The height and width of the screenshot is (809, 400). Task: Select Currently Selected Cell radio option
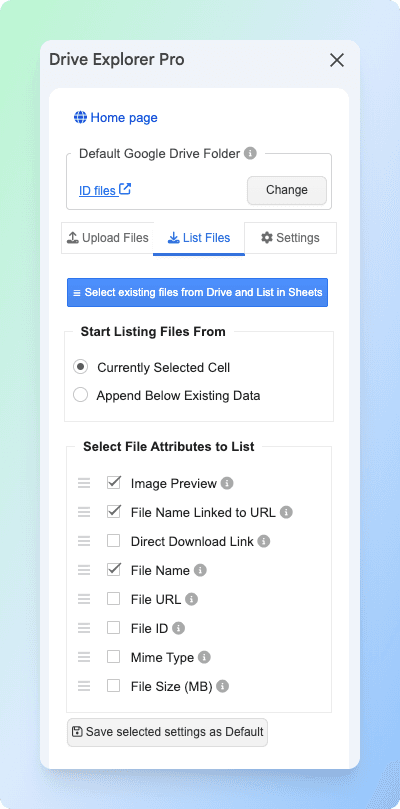(80, 367)
